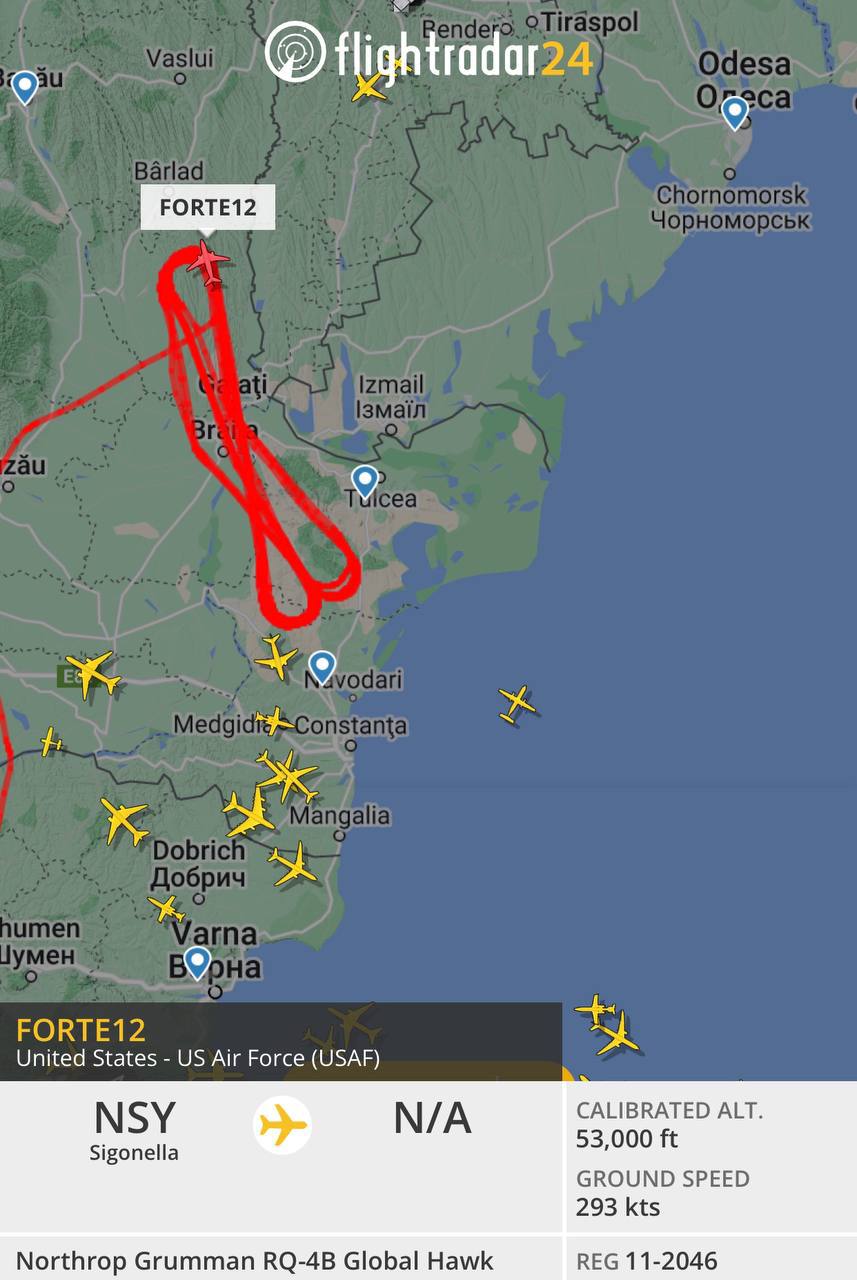Click the flightradar24 logo
Viewport: 857px width, 1280px height.
tap(430, 52)
